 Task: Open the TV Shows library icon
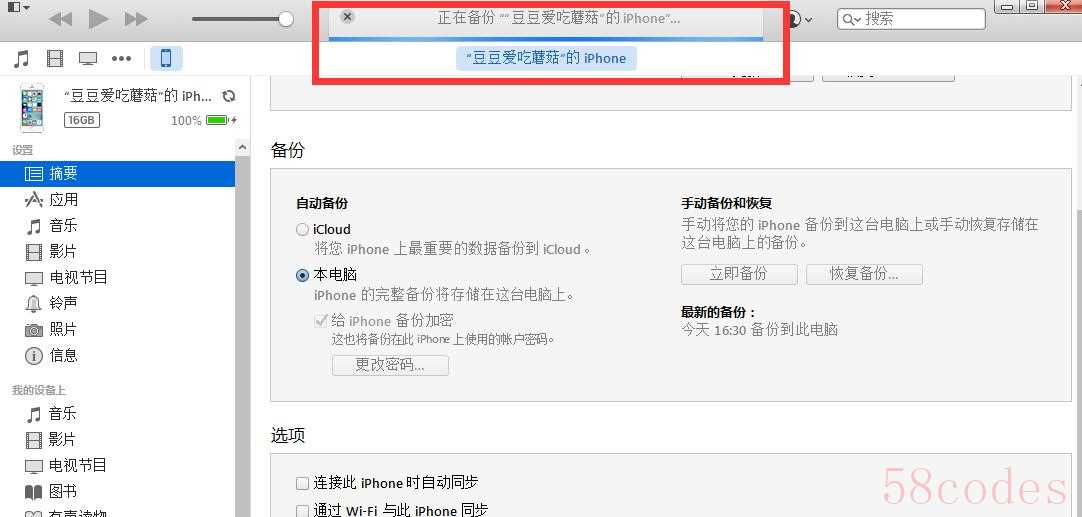tap(88, 59)
